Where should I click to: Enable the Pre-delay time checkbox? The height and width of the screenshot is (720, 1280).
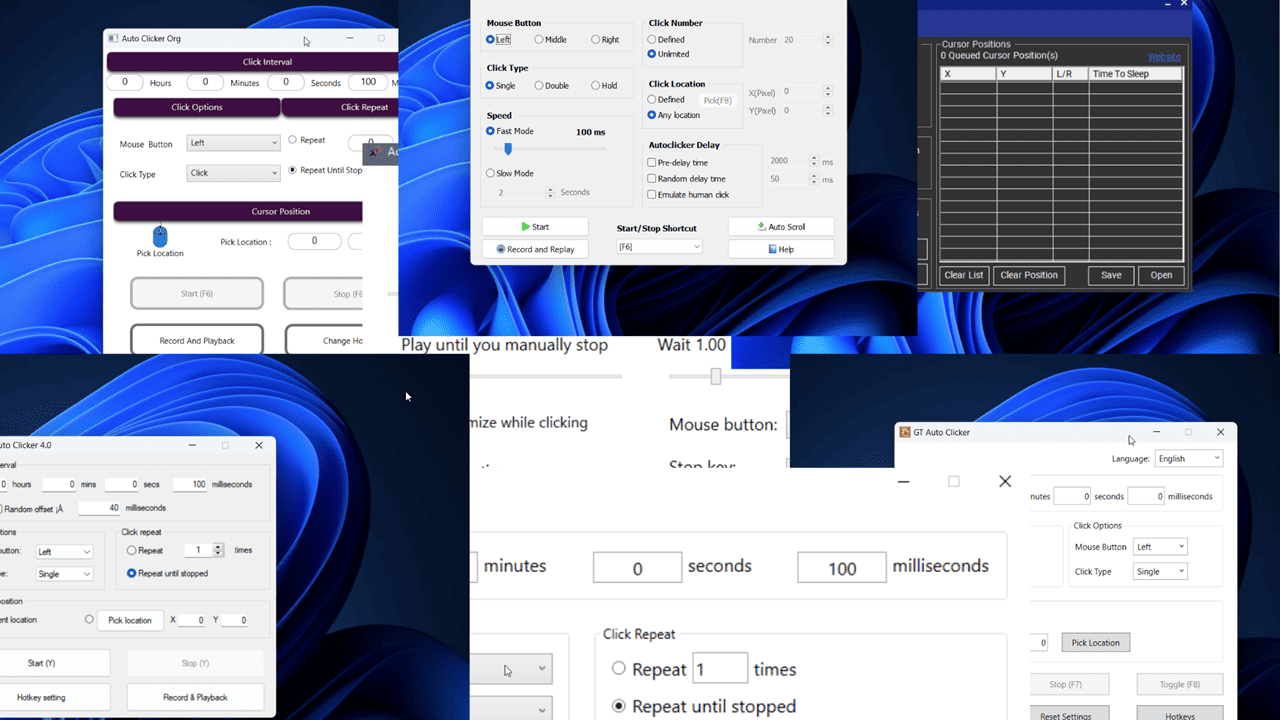pyautogui.click(x=652, y=162)
